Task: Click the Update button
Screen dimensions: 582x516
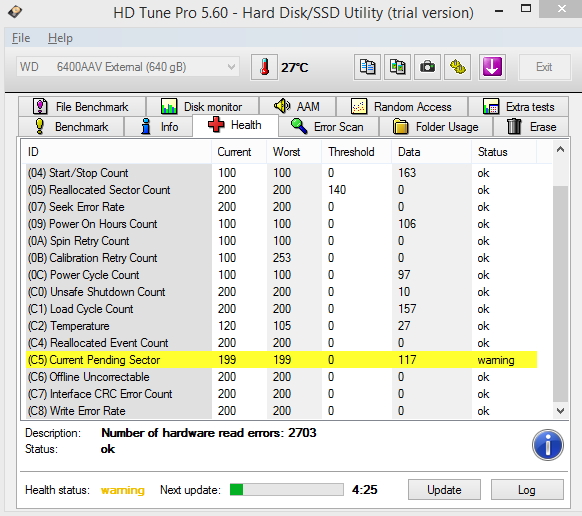Action: [x=444, y=490]
